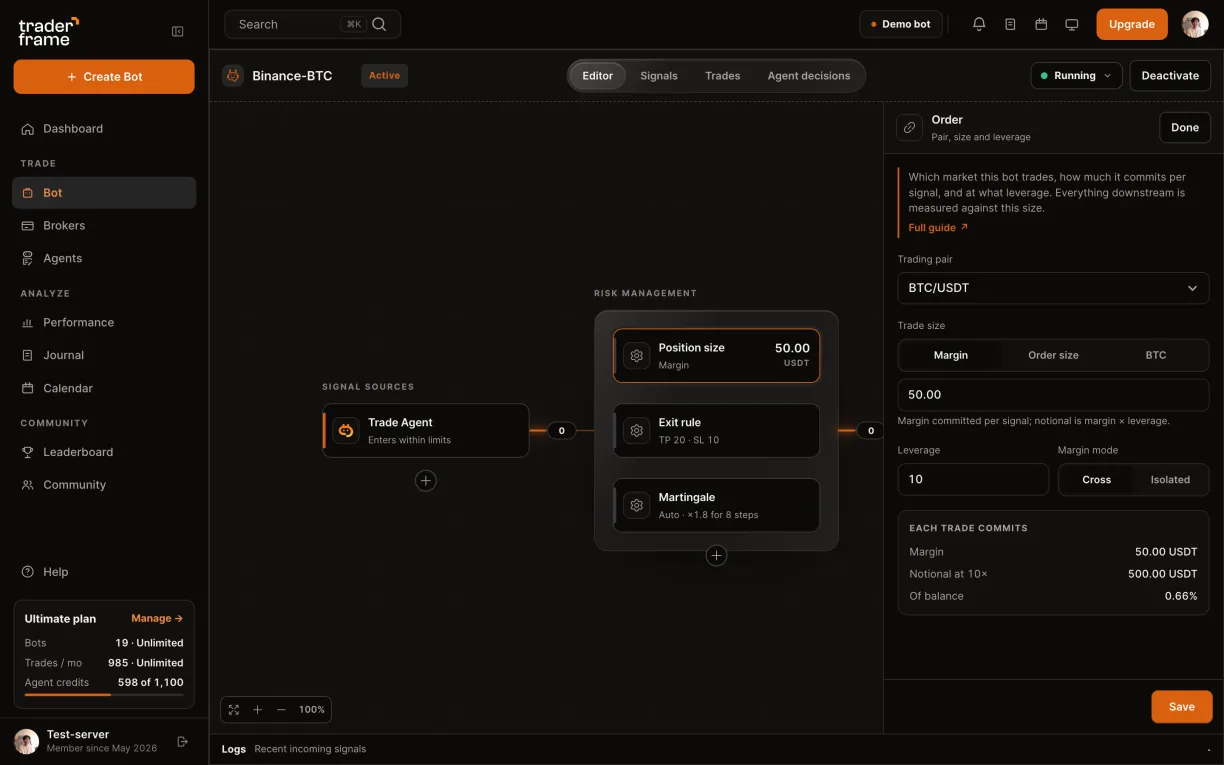Switch to the Agent decisions tab

click(809, 76)
